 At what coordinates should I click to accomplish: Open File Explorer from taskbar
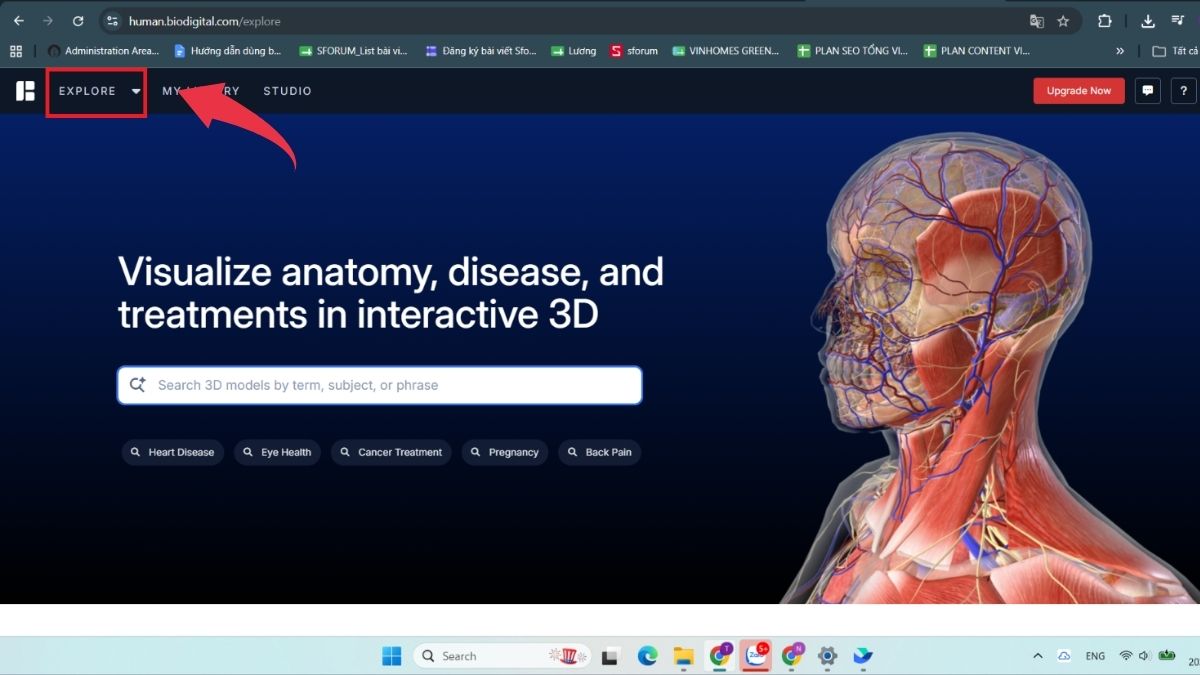(683, 656)
